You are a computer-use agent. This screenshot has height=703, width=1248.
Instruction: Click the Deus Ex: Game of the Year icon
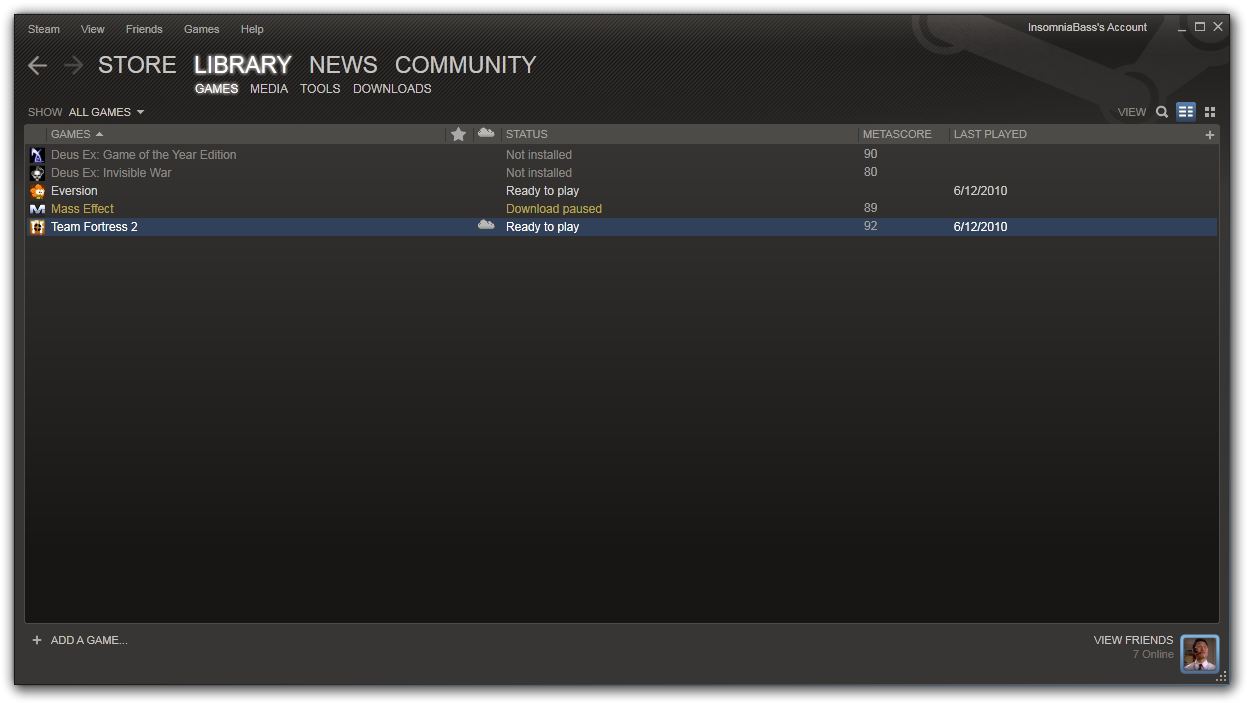click(37, 155)
